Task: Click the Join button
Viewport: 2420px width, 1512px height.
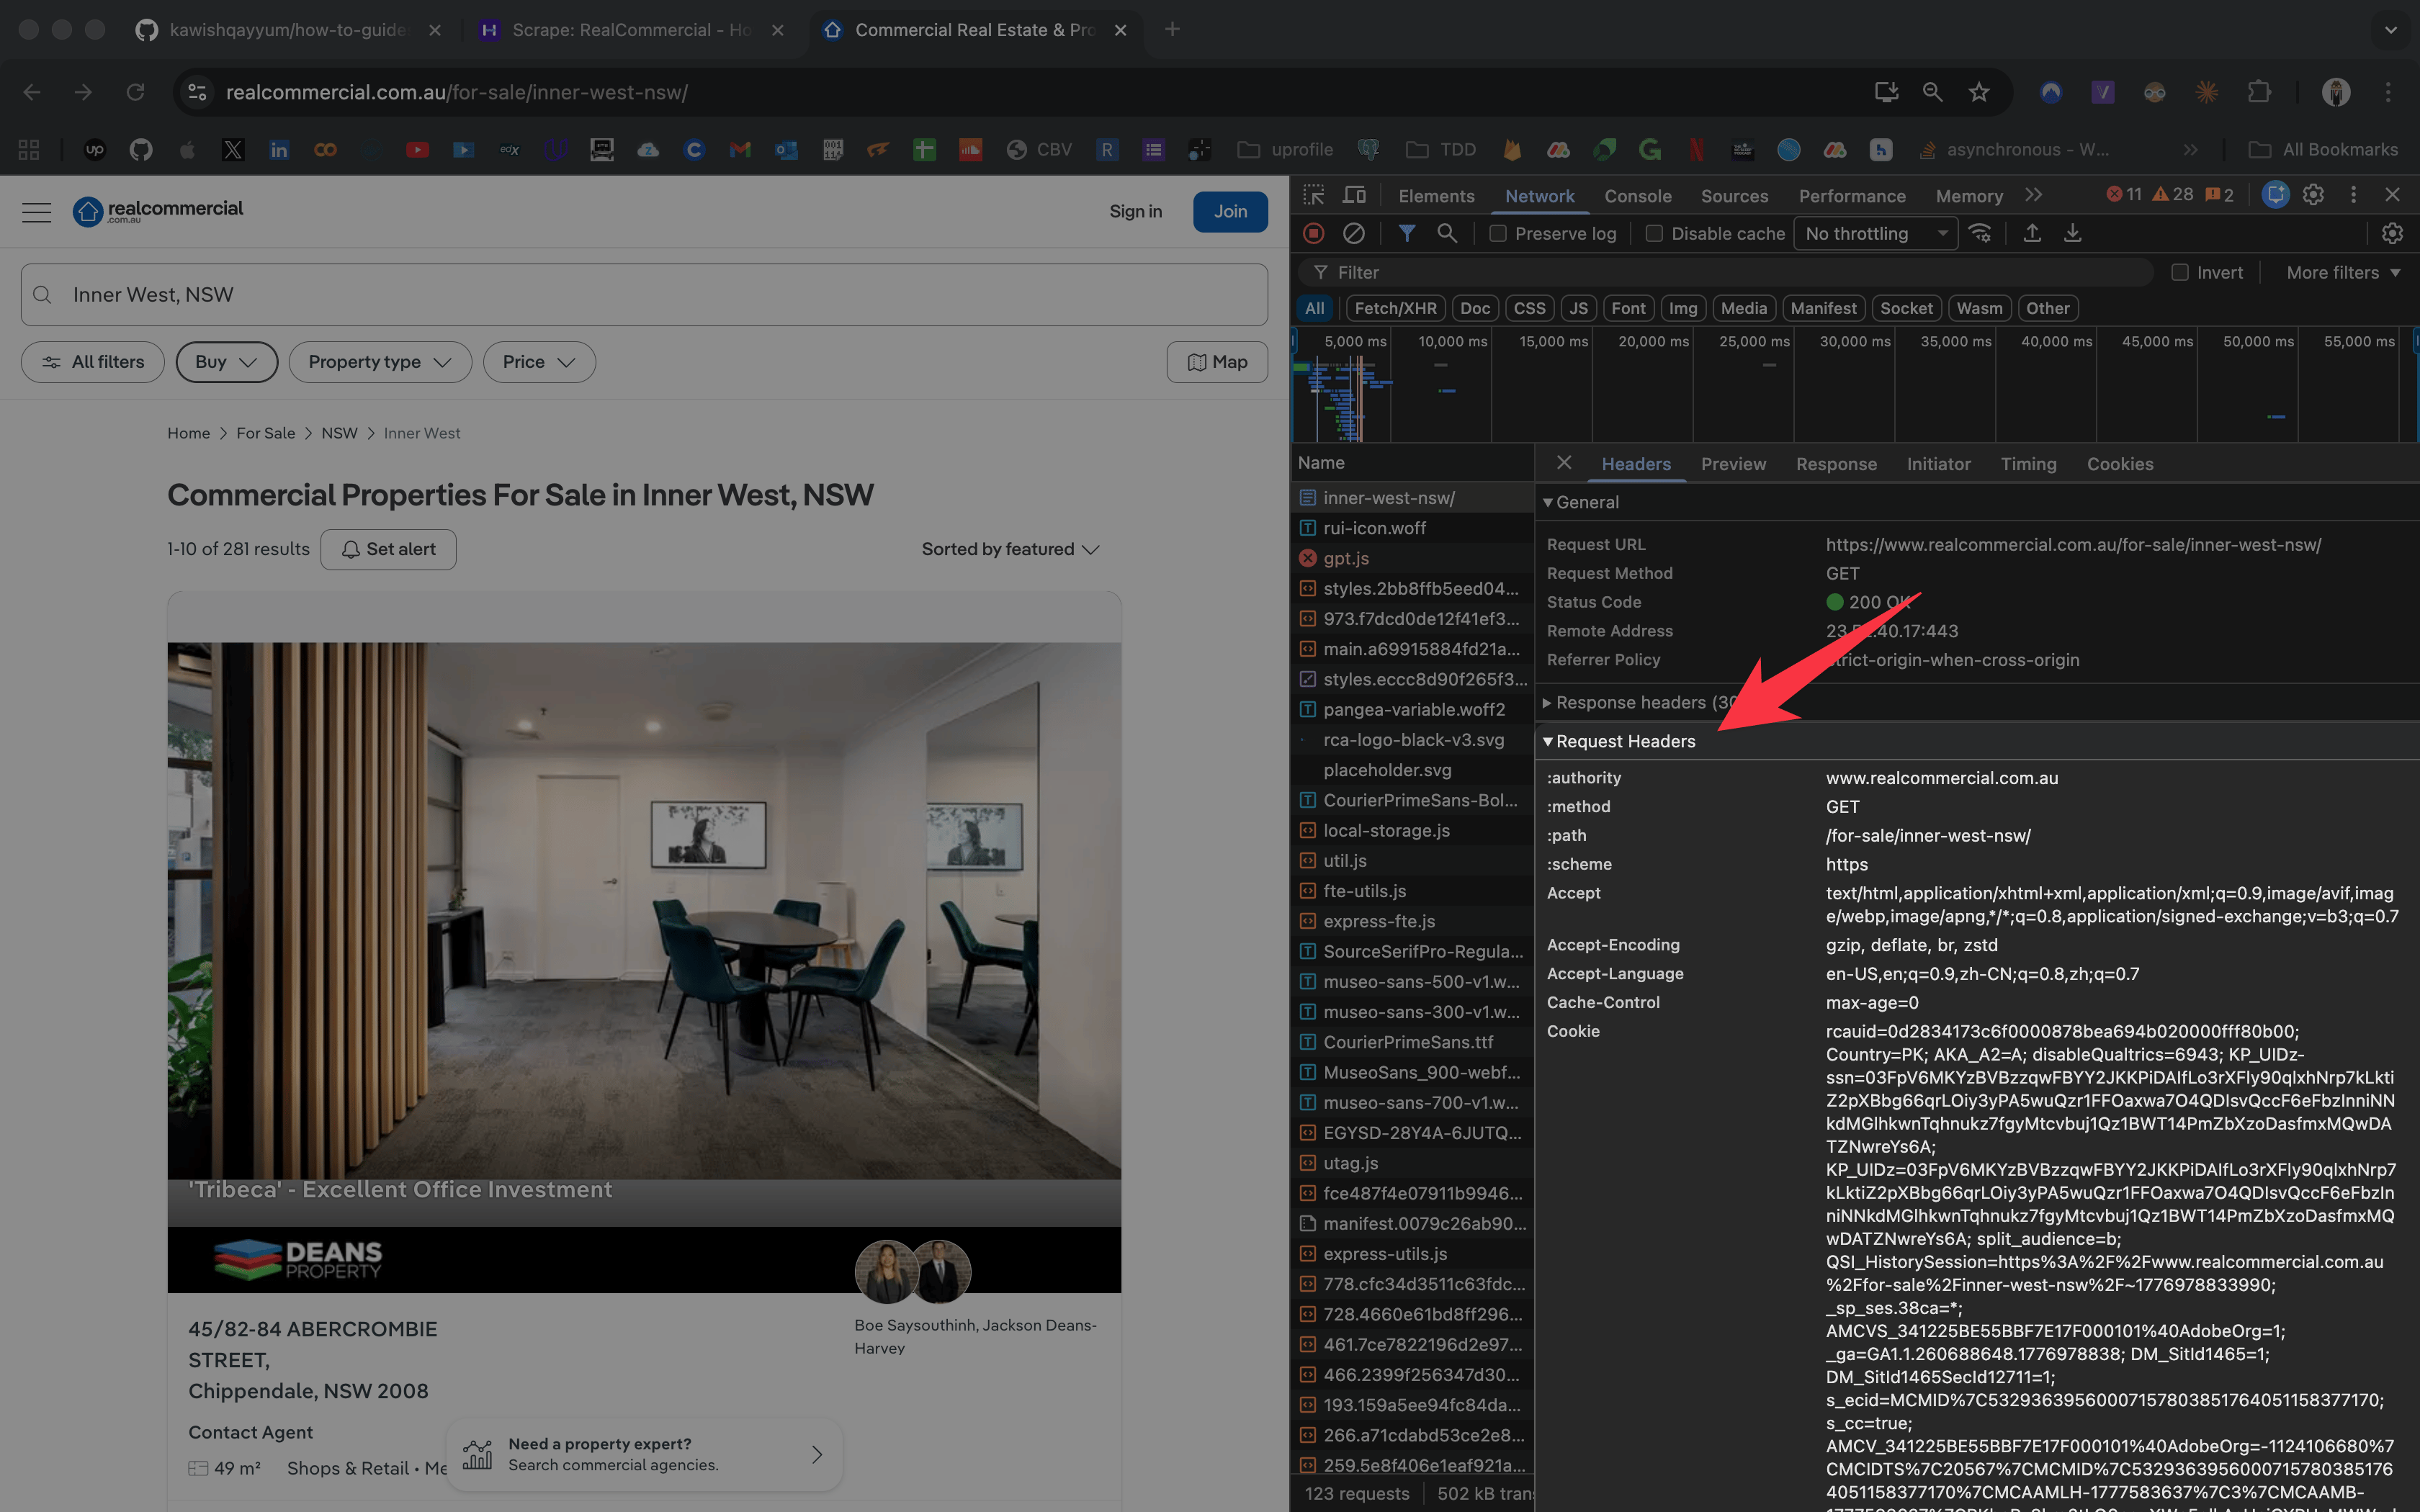Action: (1230, 211)
